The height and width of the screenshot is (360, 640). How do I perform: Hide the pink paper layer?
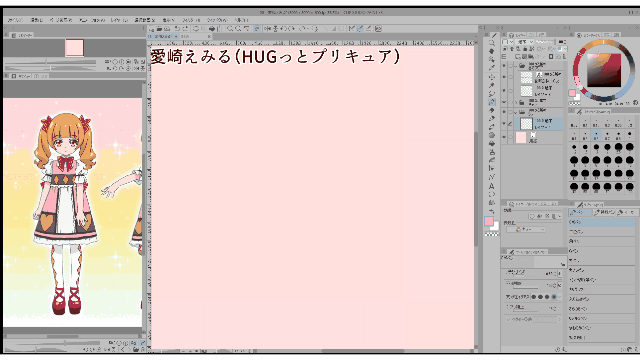pyautogui.click(x=504, y=137)
